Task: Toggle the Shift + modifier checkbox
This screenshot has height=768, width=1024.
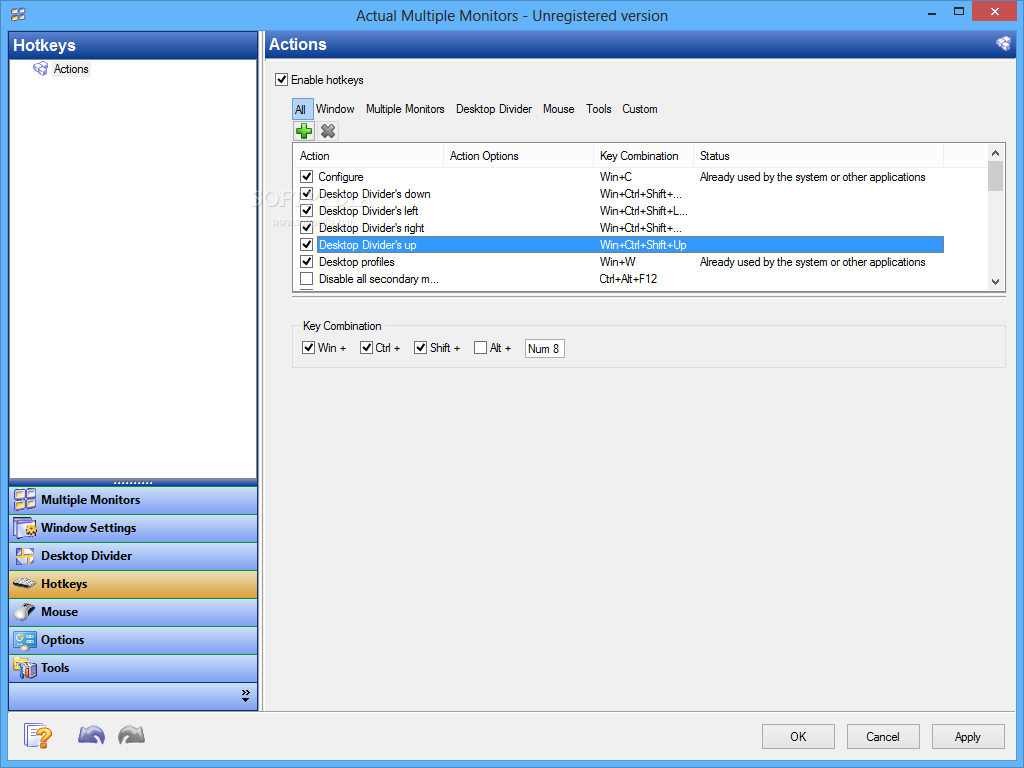Action: click(421, 347)
